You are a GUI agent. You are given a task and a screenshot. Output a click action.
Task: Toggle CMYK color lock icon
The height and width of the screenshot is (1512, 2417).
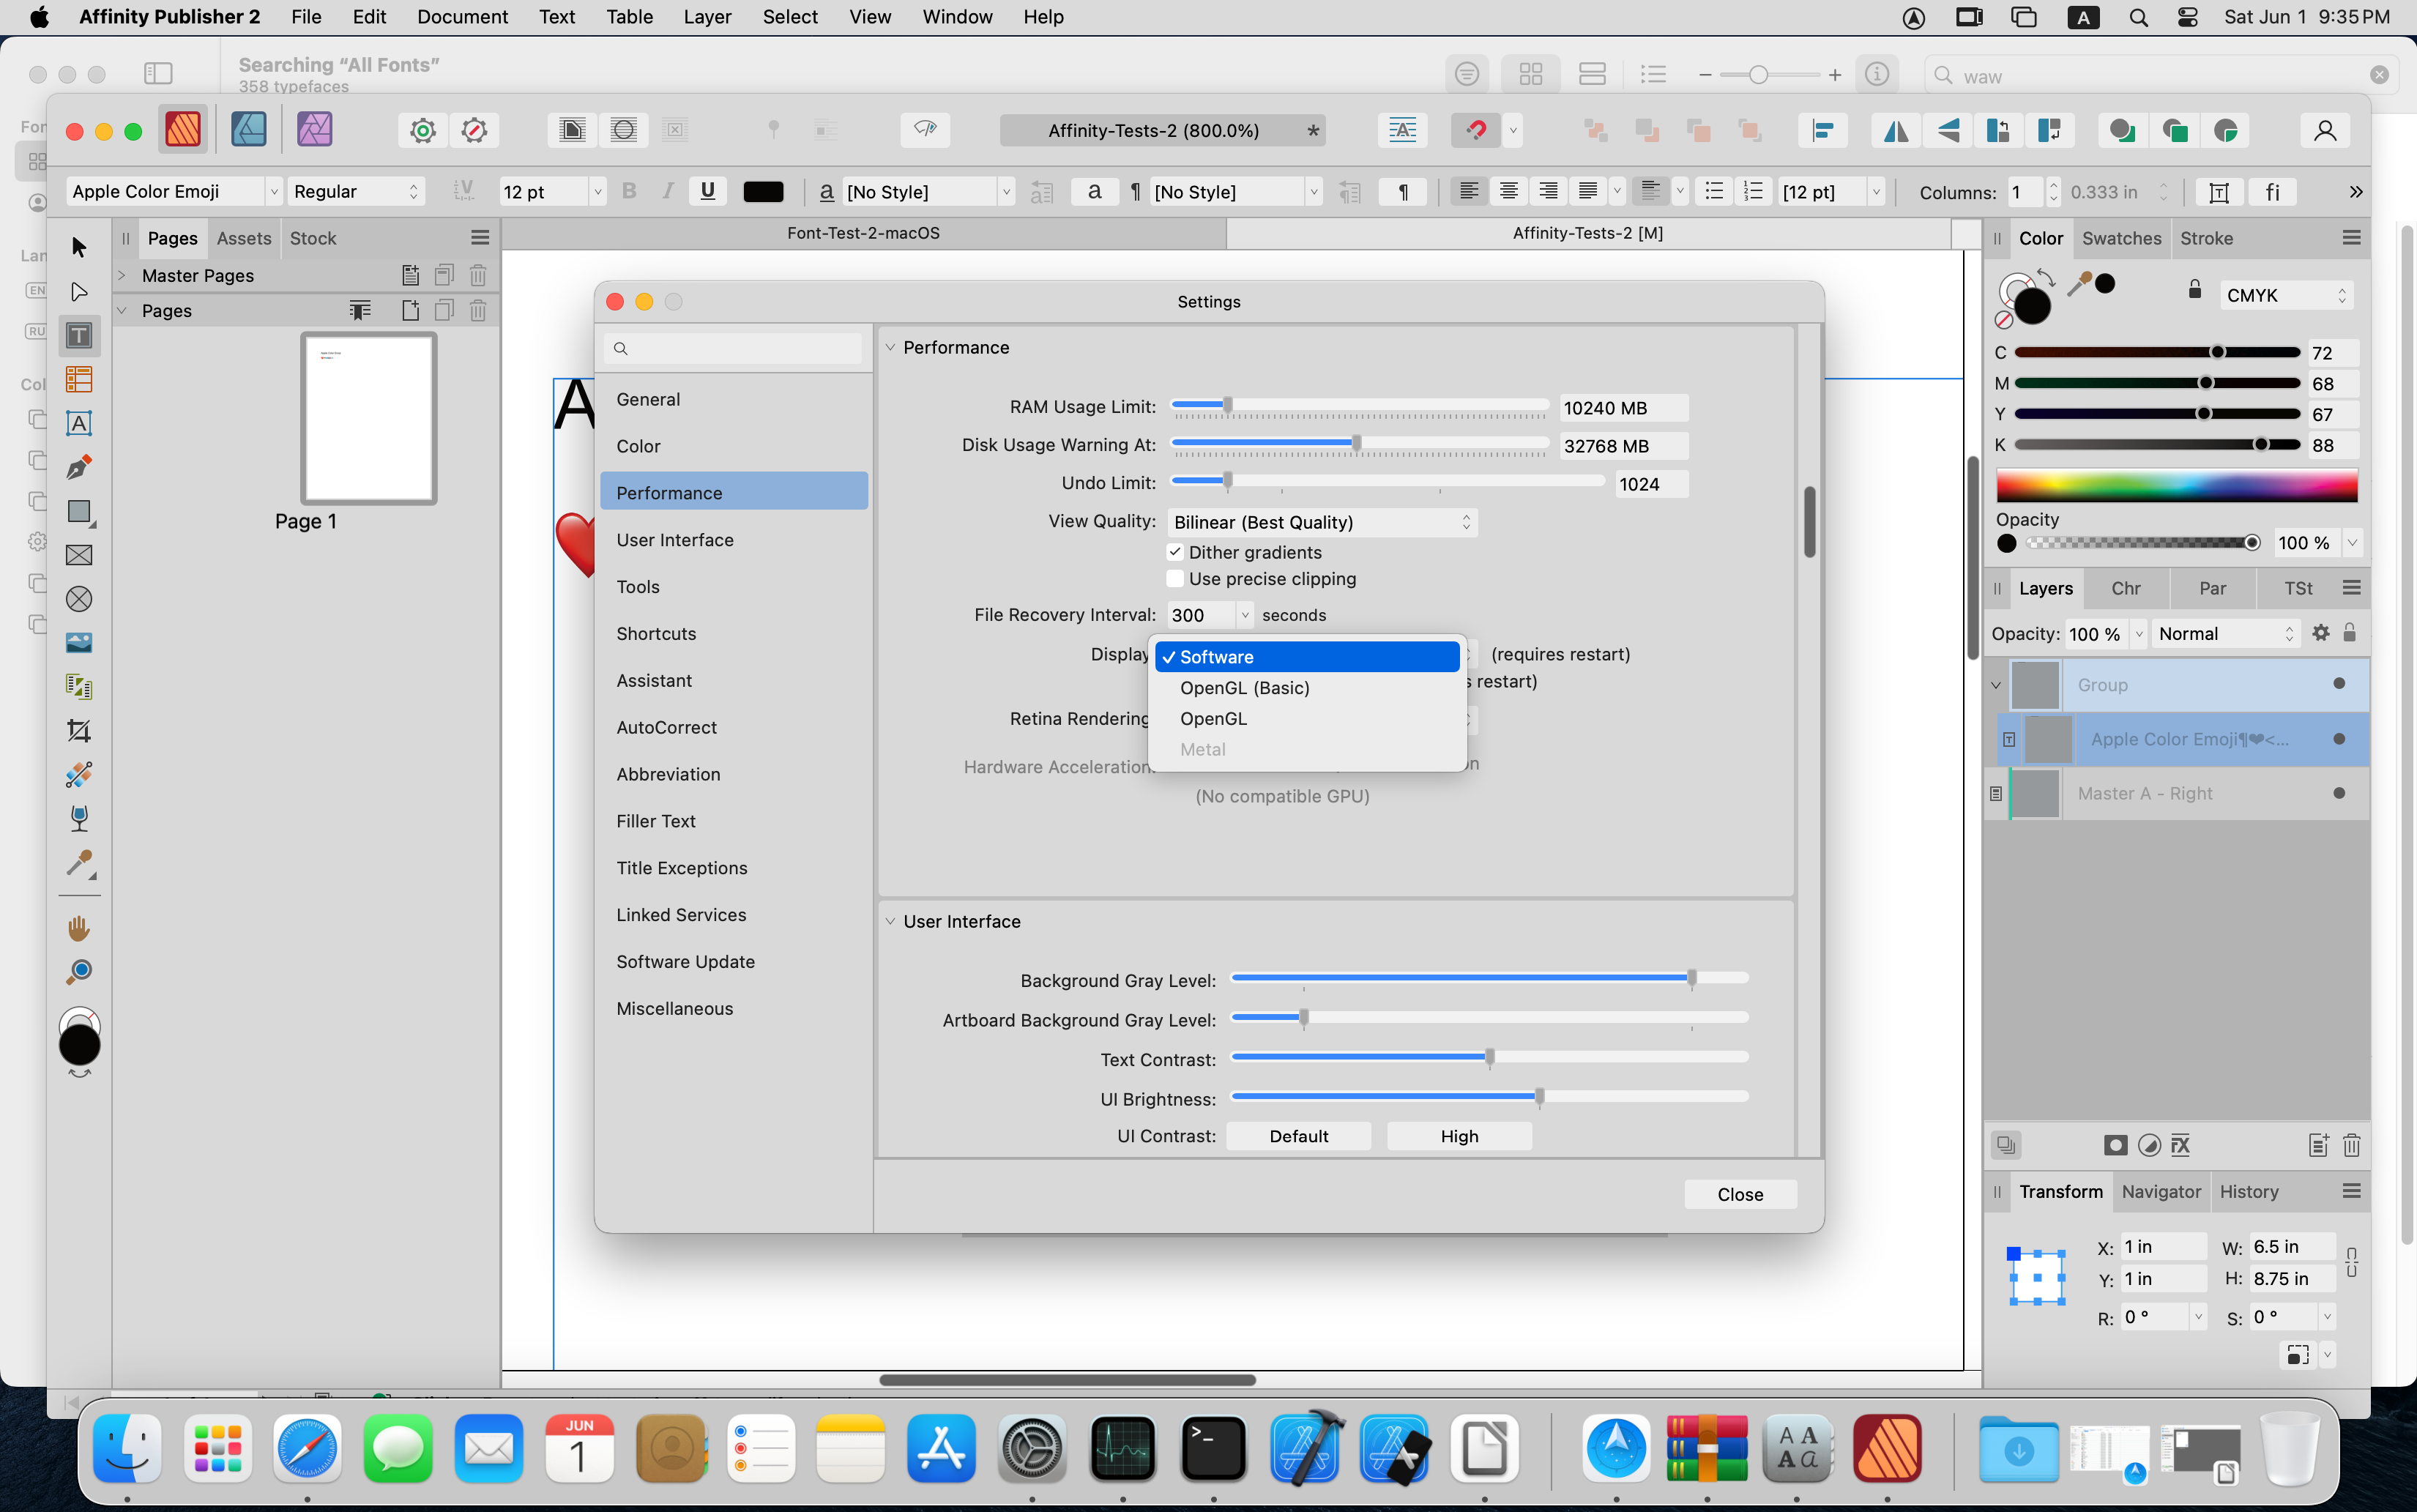coord(2194,290)
